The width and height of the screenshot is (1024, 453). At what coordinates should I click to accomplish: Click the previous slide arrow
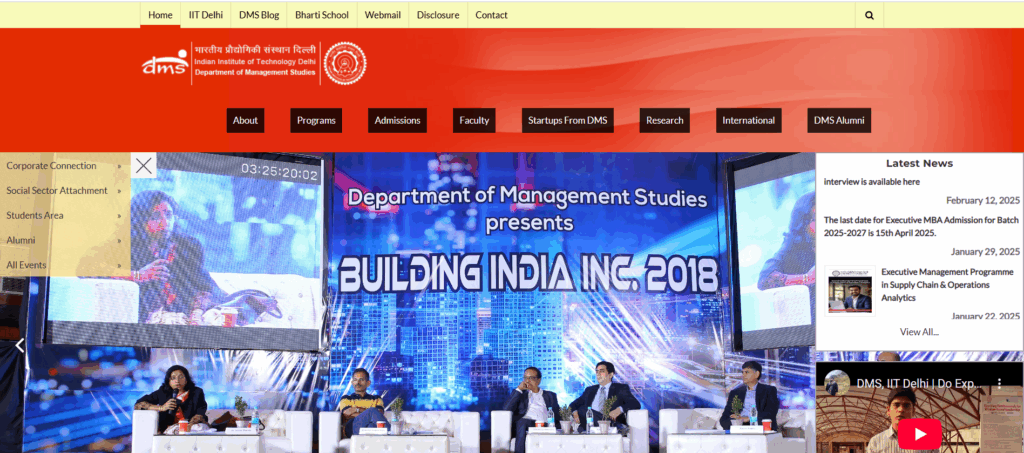tap(19, 346)
